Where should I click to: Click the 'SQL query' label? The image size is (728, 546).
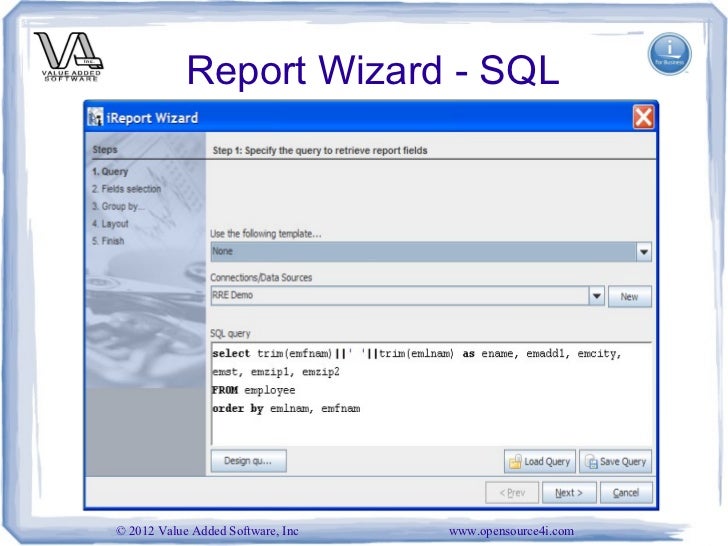point(230,334)
